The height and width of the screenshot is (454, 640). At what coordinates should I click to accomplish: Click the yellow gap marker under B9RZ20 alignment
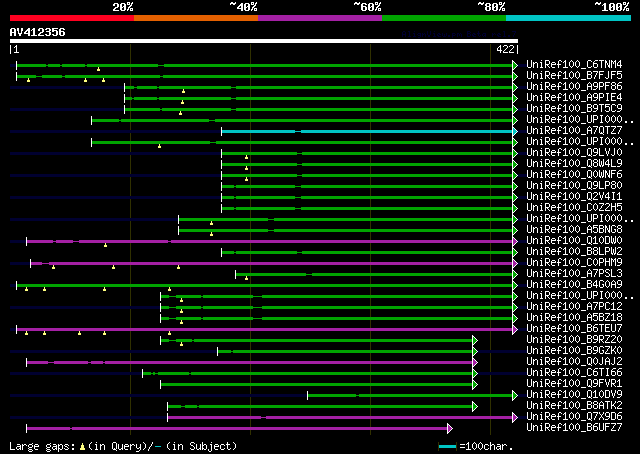(x=181, y=345)
